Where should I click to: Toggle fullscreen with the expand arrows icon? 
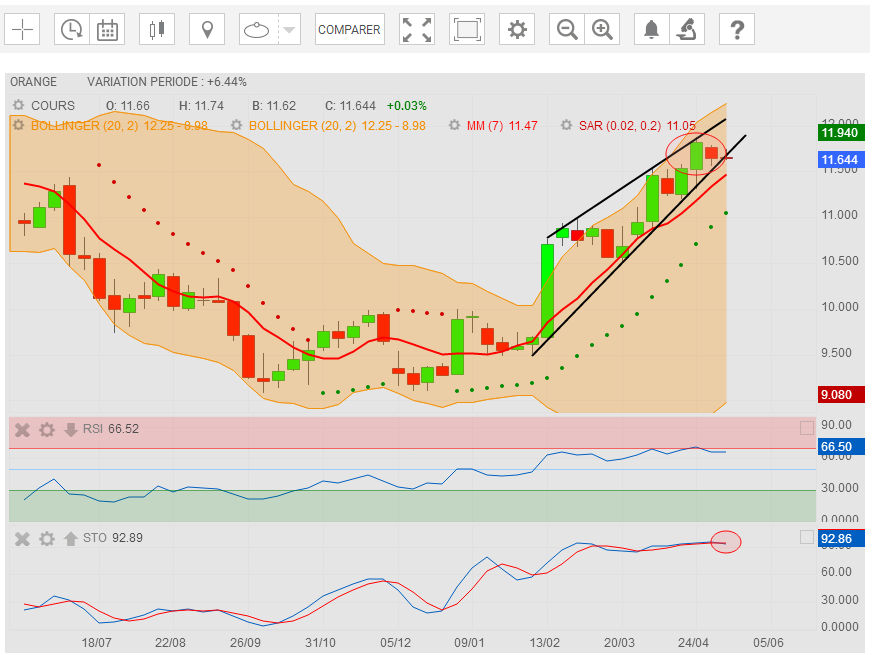pos(417,29)
